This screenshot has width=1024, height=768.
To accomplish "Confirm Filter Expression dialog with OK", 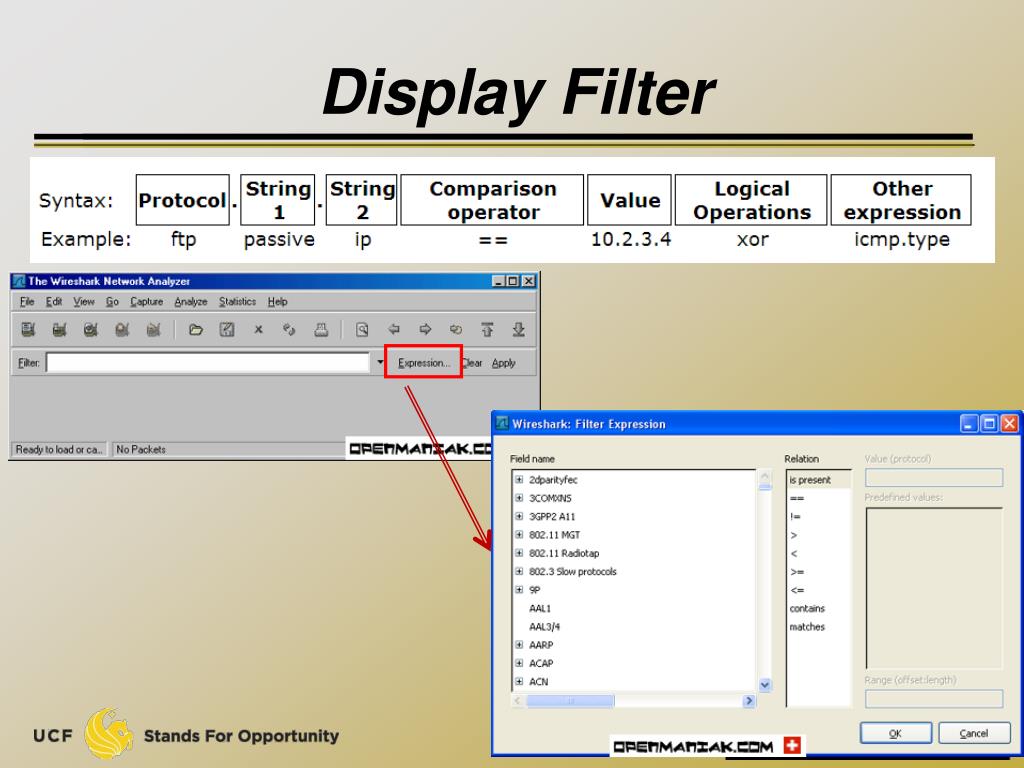I will coord(895,733).
